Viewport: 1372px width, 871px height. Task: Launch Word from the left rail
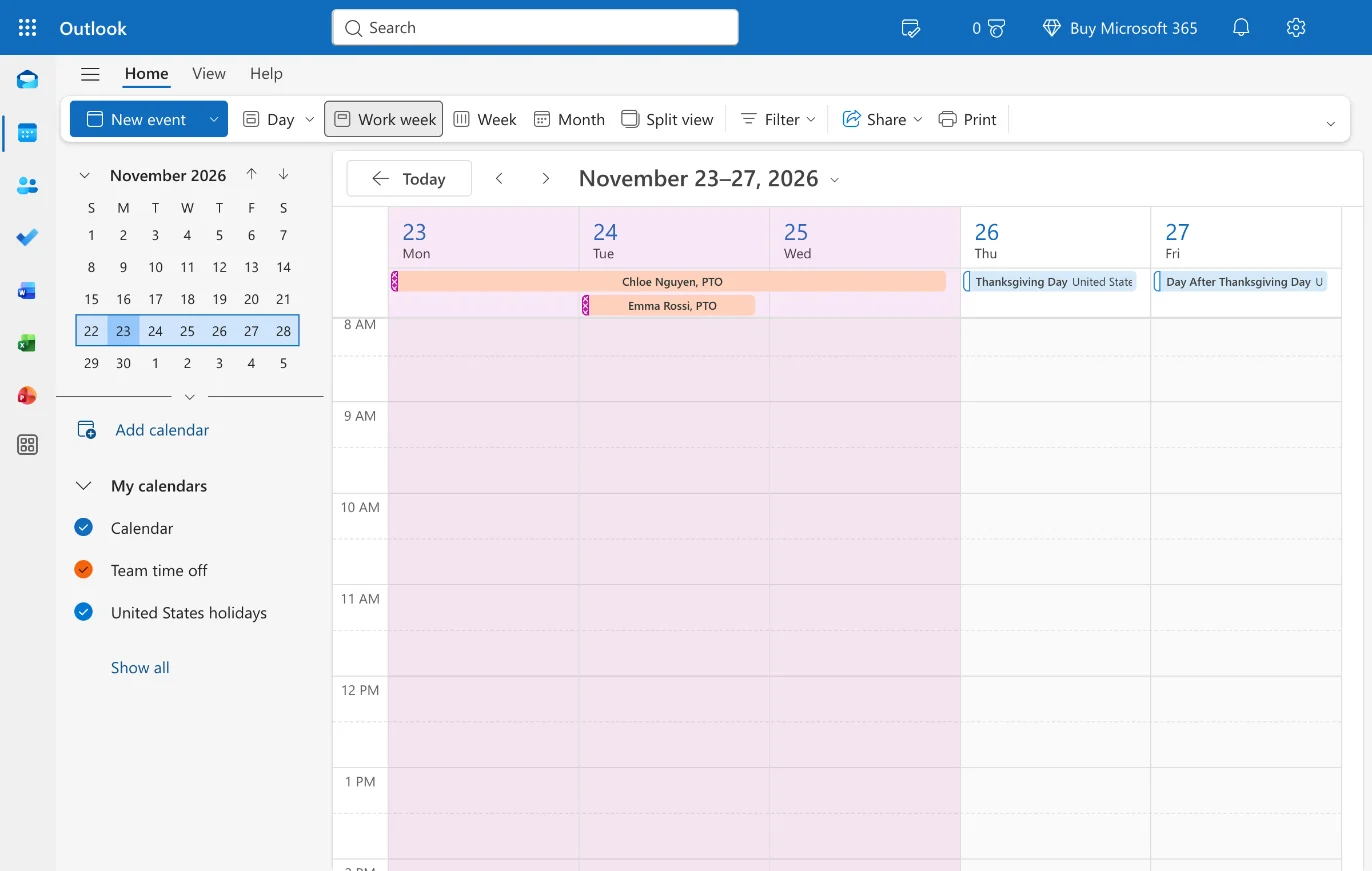pos(28,291)
